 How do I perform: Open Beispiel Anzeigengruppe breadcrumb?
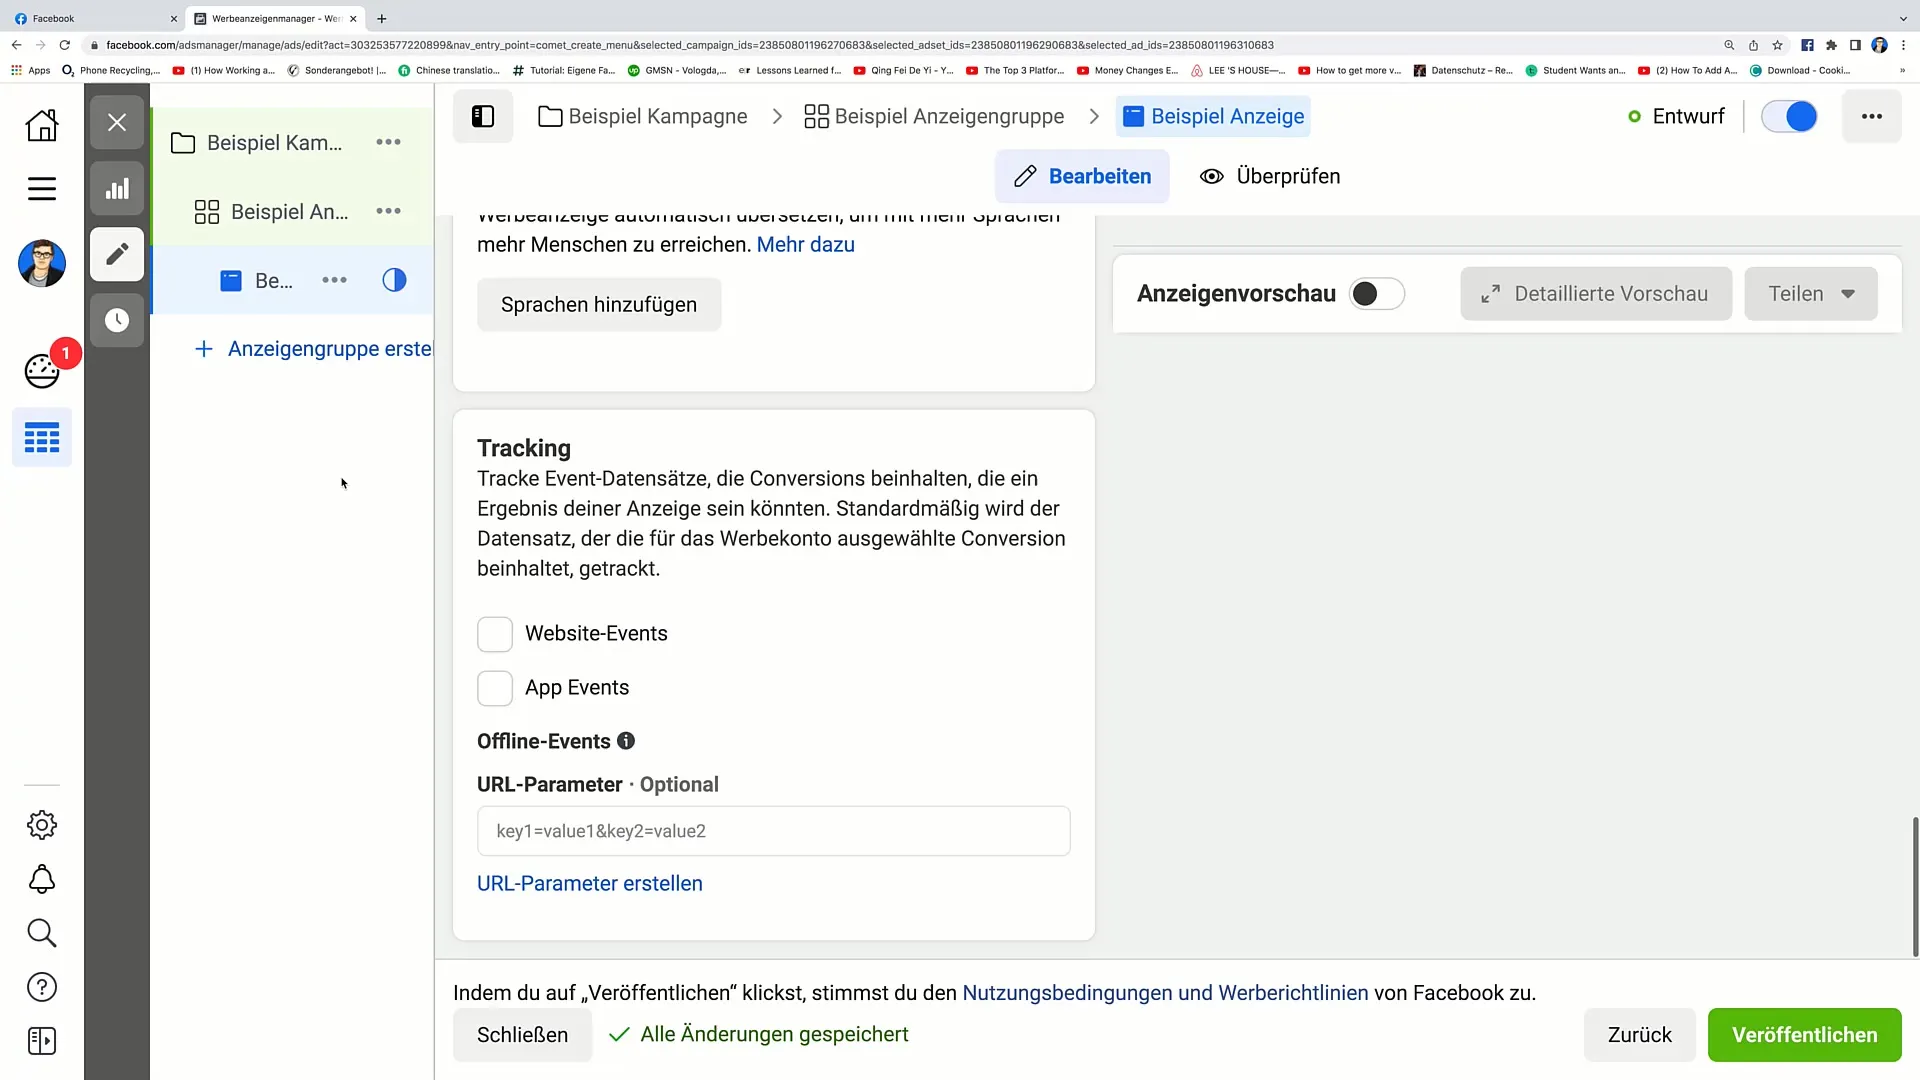[x=934, y=116]
